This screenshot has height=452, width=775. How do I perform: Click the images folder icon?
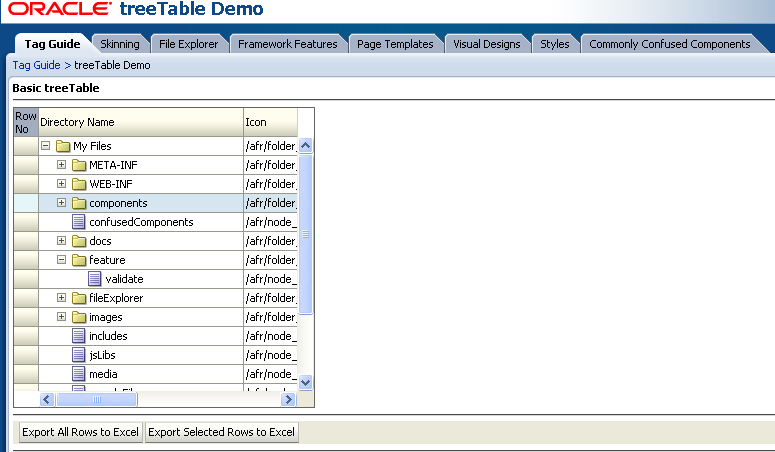click(78, 317)
